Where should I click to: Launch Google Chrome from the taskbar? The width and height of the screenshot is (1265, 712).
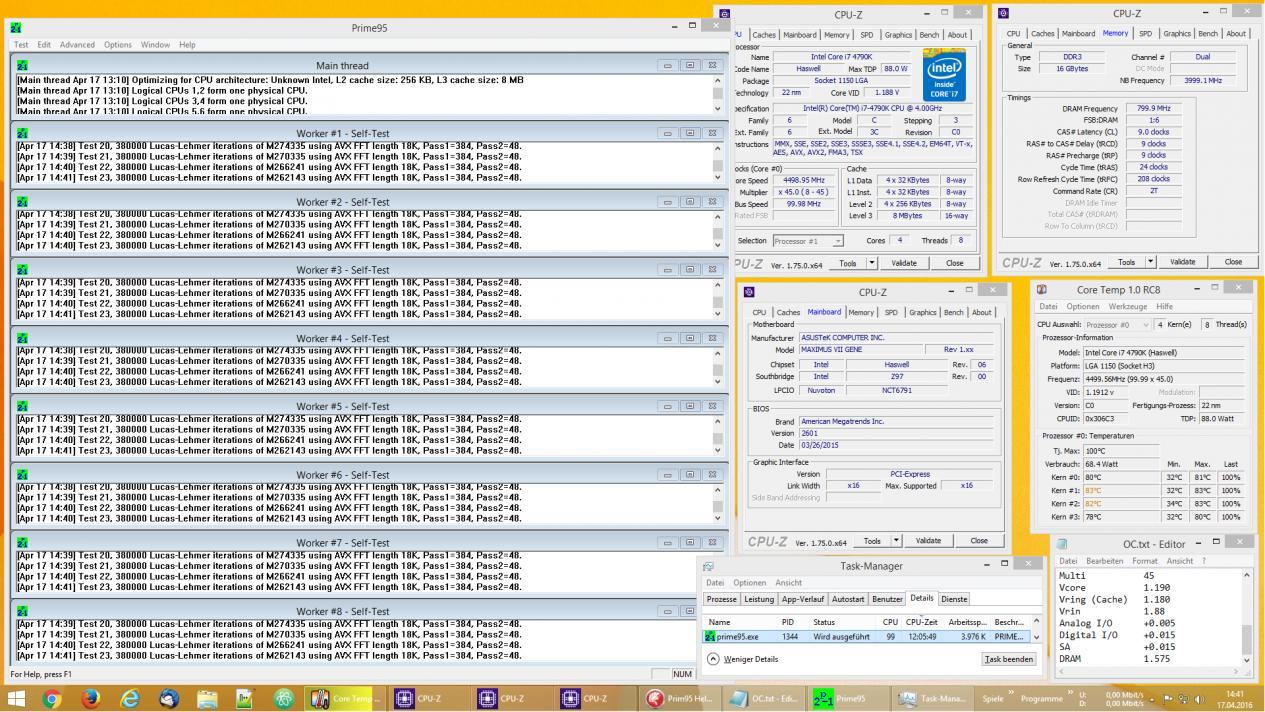click(x=52, y=698)
